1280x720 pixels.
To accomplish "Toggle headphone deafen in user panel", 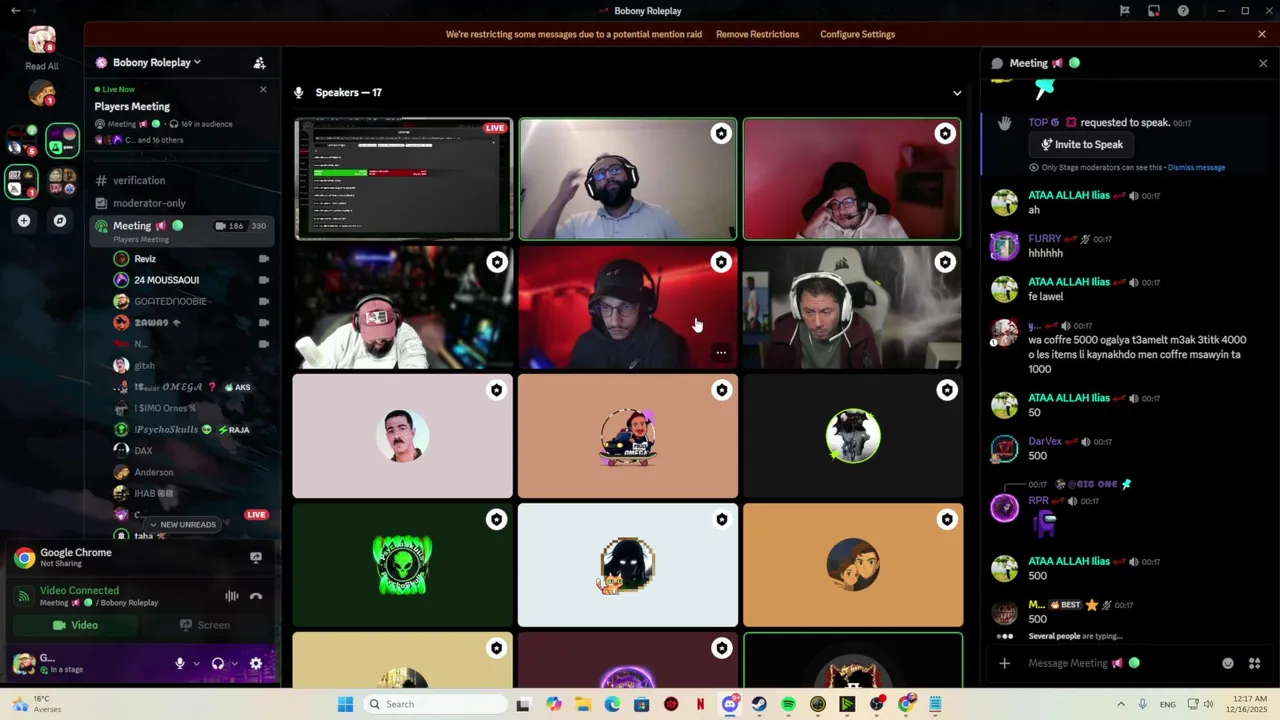I will coord(217,663).
